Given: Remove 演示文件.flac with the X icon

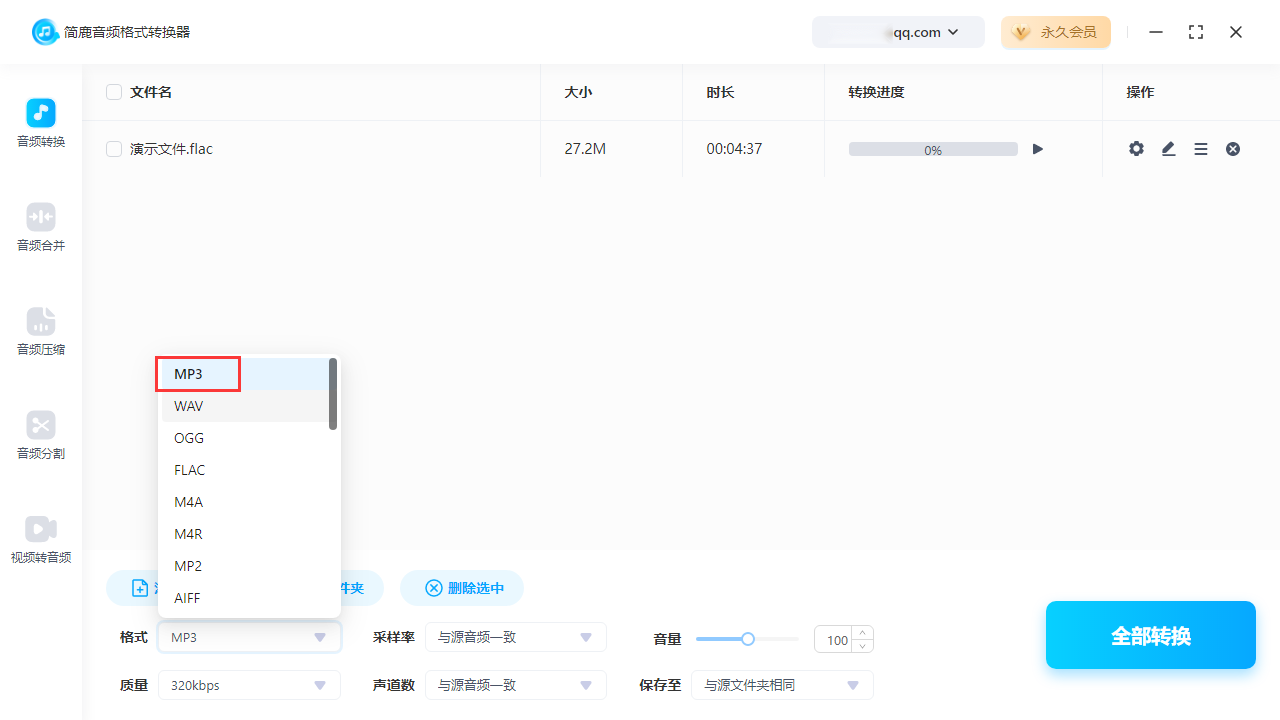Looking at the screenshot, I should click(x=1232, y=148).
